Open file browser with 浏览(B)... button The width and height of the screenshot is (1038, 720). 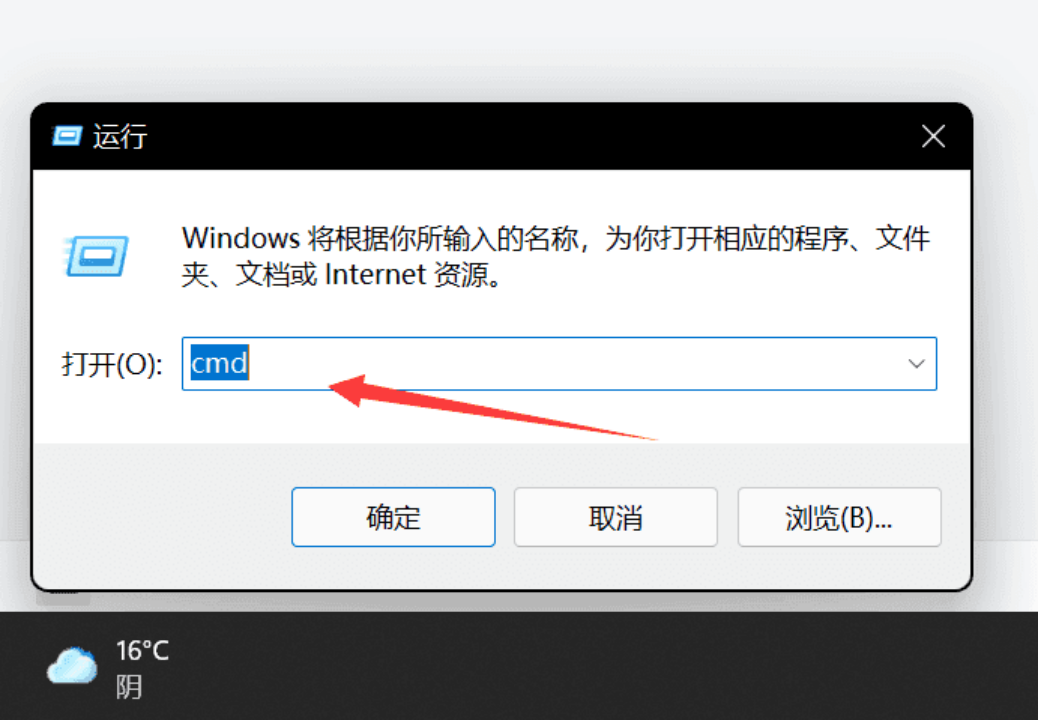839,518
